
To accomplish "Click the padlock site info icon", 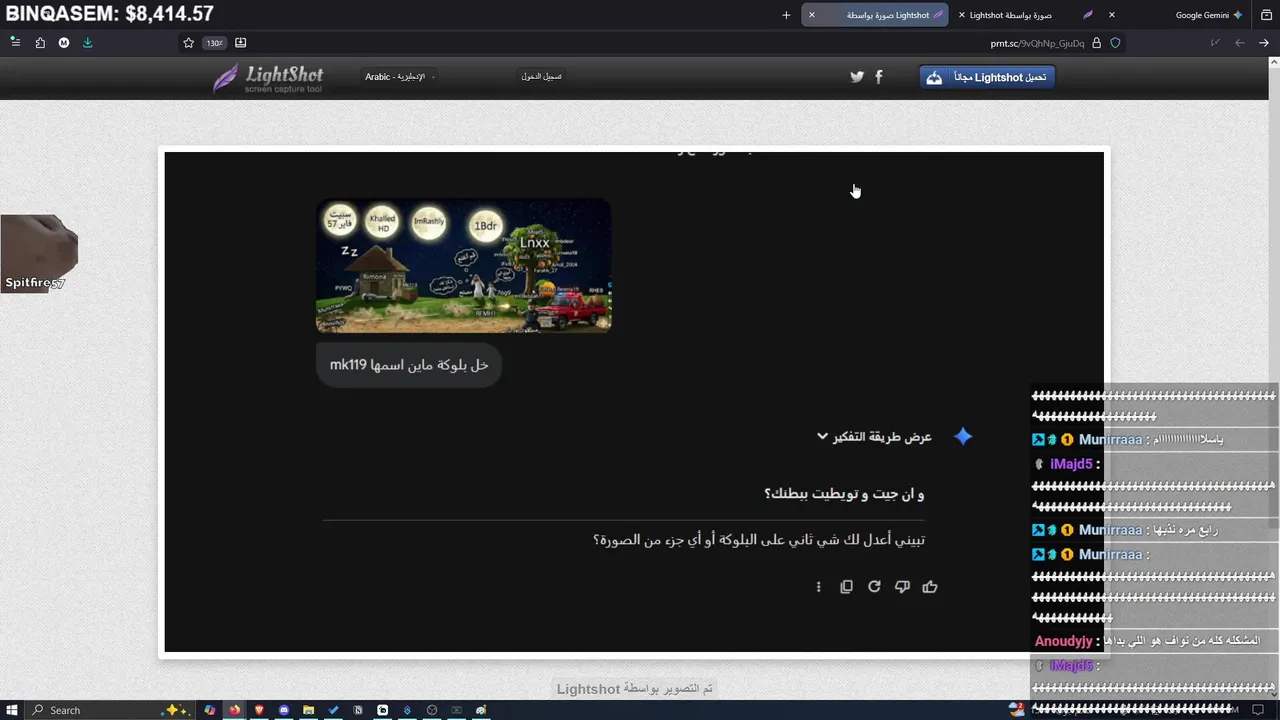I will point(1097,43).
